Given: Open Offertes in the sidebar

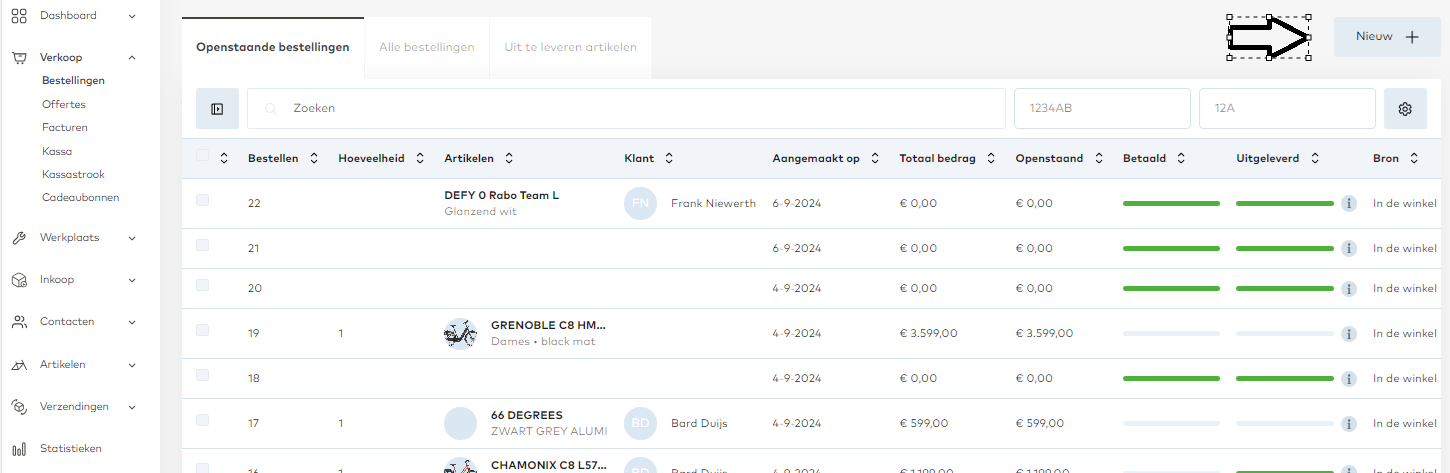Looking at the screenshot, I should click(x=64, y=104).
